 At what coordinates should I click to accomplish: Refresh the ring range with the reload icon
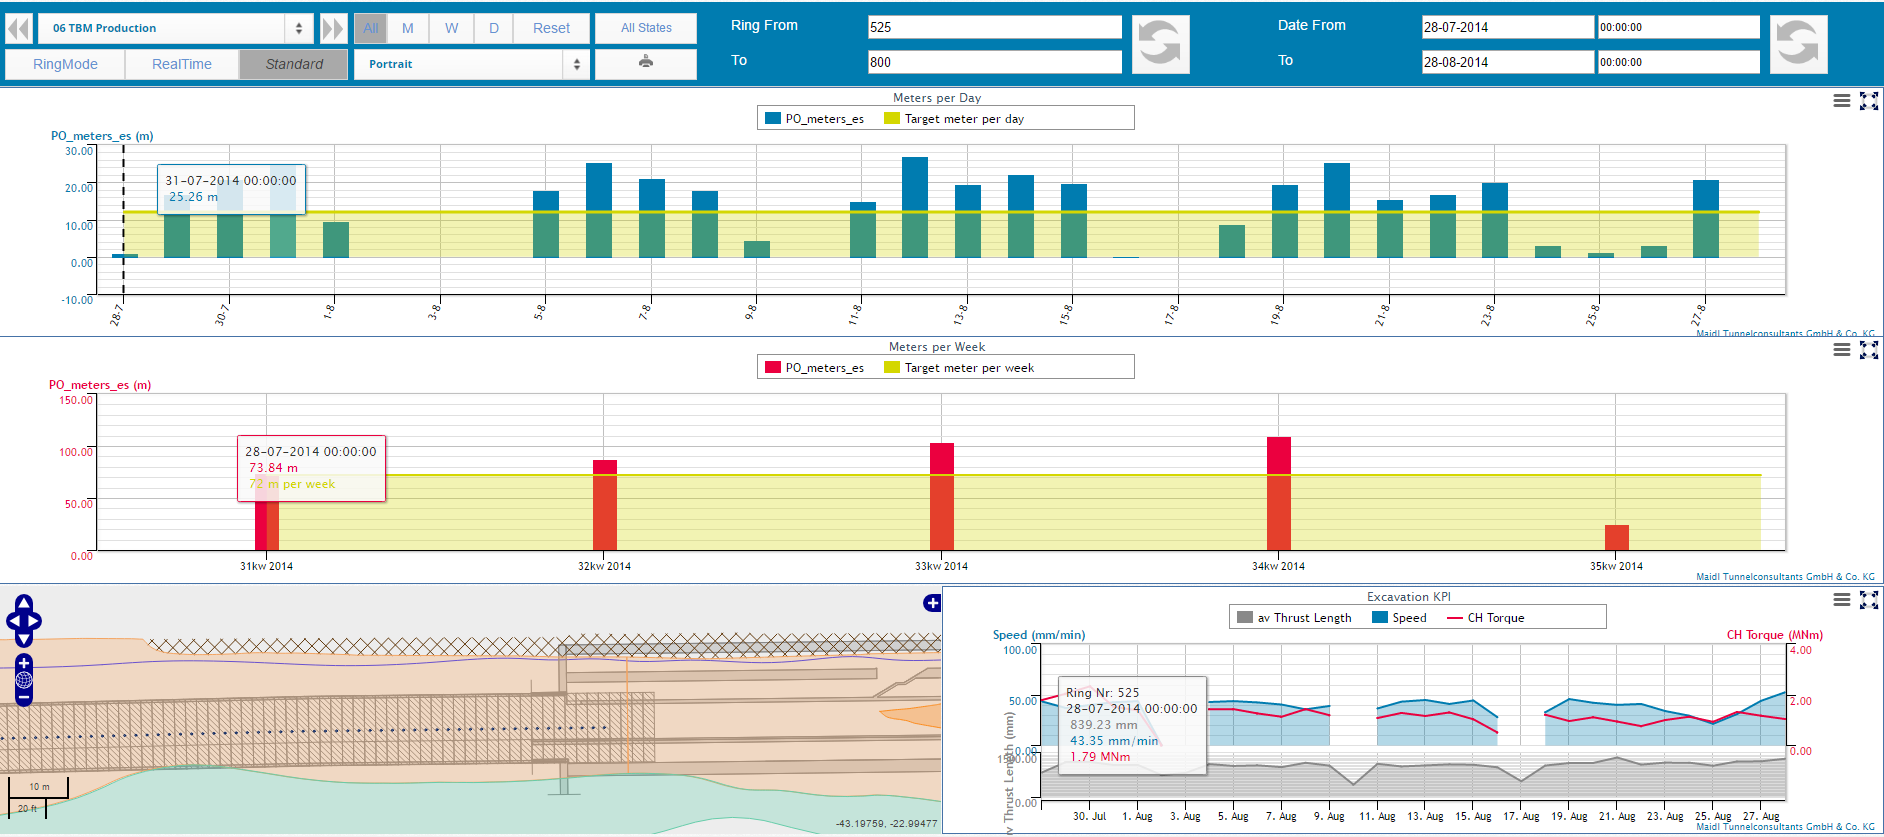point(1160,45)
